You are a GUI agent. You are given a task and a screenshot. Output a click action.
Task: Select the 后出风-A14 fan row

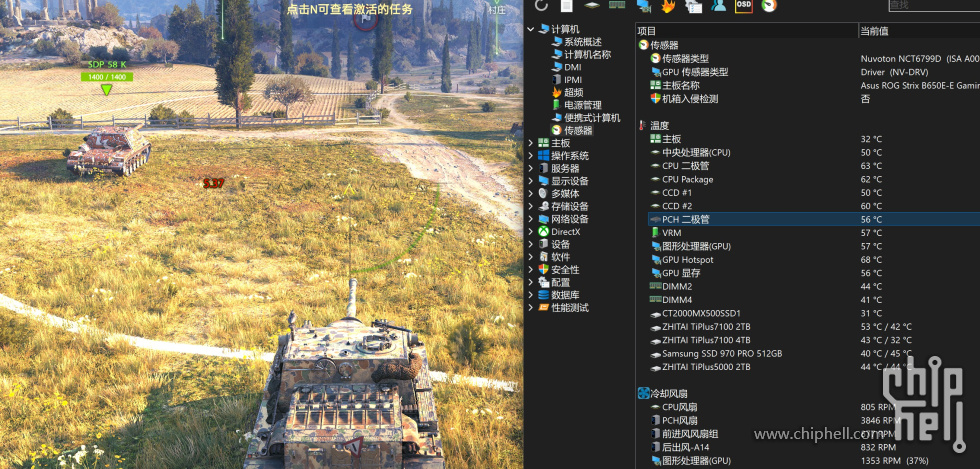[x=814, y=447]
